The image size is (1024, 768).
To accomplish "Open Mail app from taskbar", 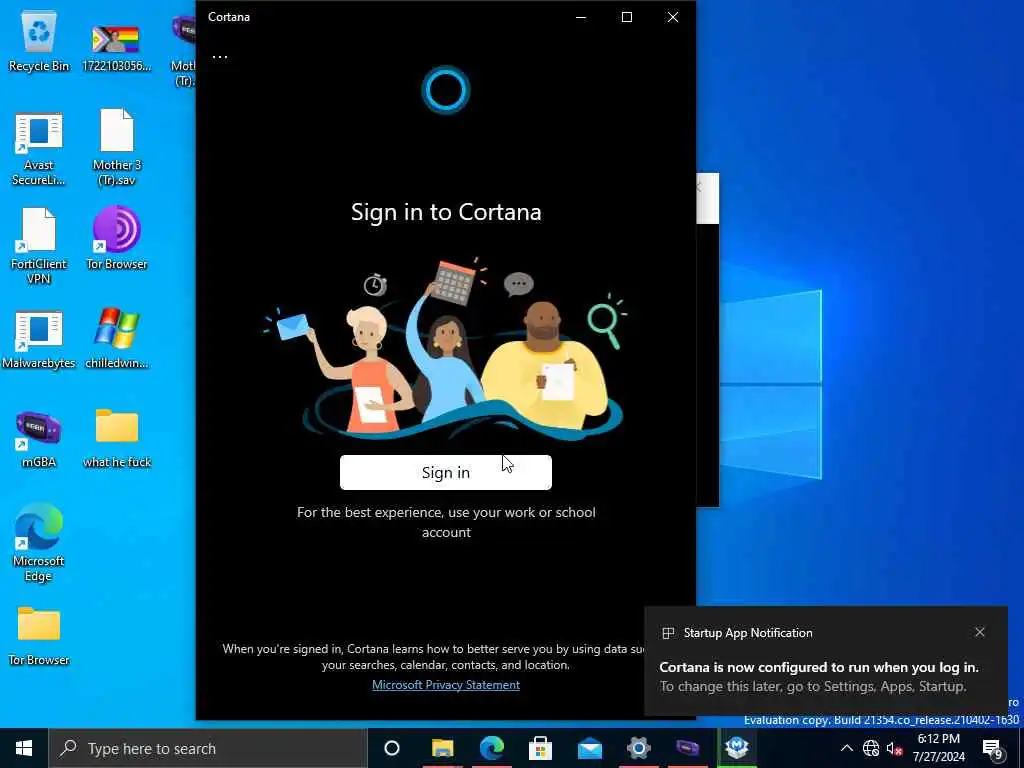I will (590, 748).
